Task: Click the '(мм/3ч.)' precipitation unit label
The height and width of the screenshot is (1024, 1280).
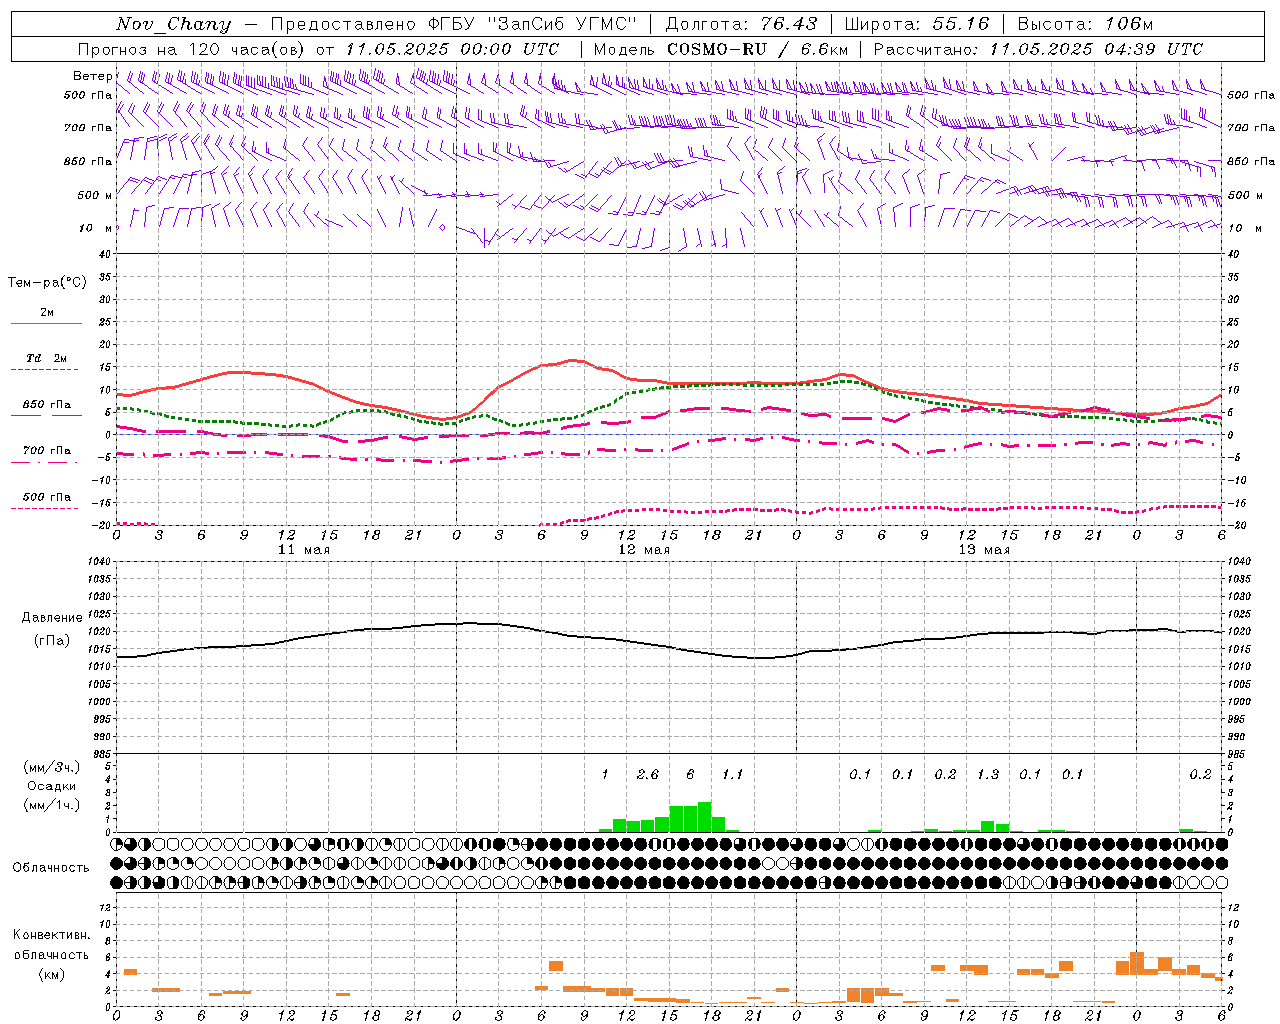Action: 52,767
